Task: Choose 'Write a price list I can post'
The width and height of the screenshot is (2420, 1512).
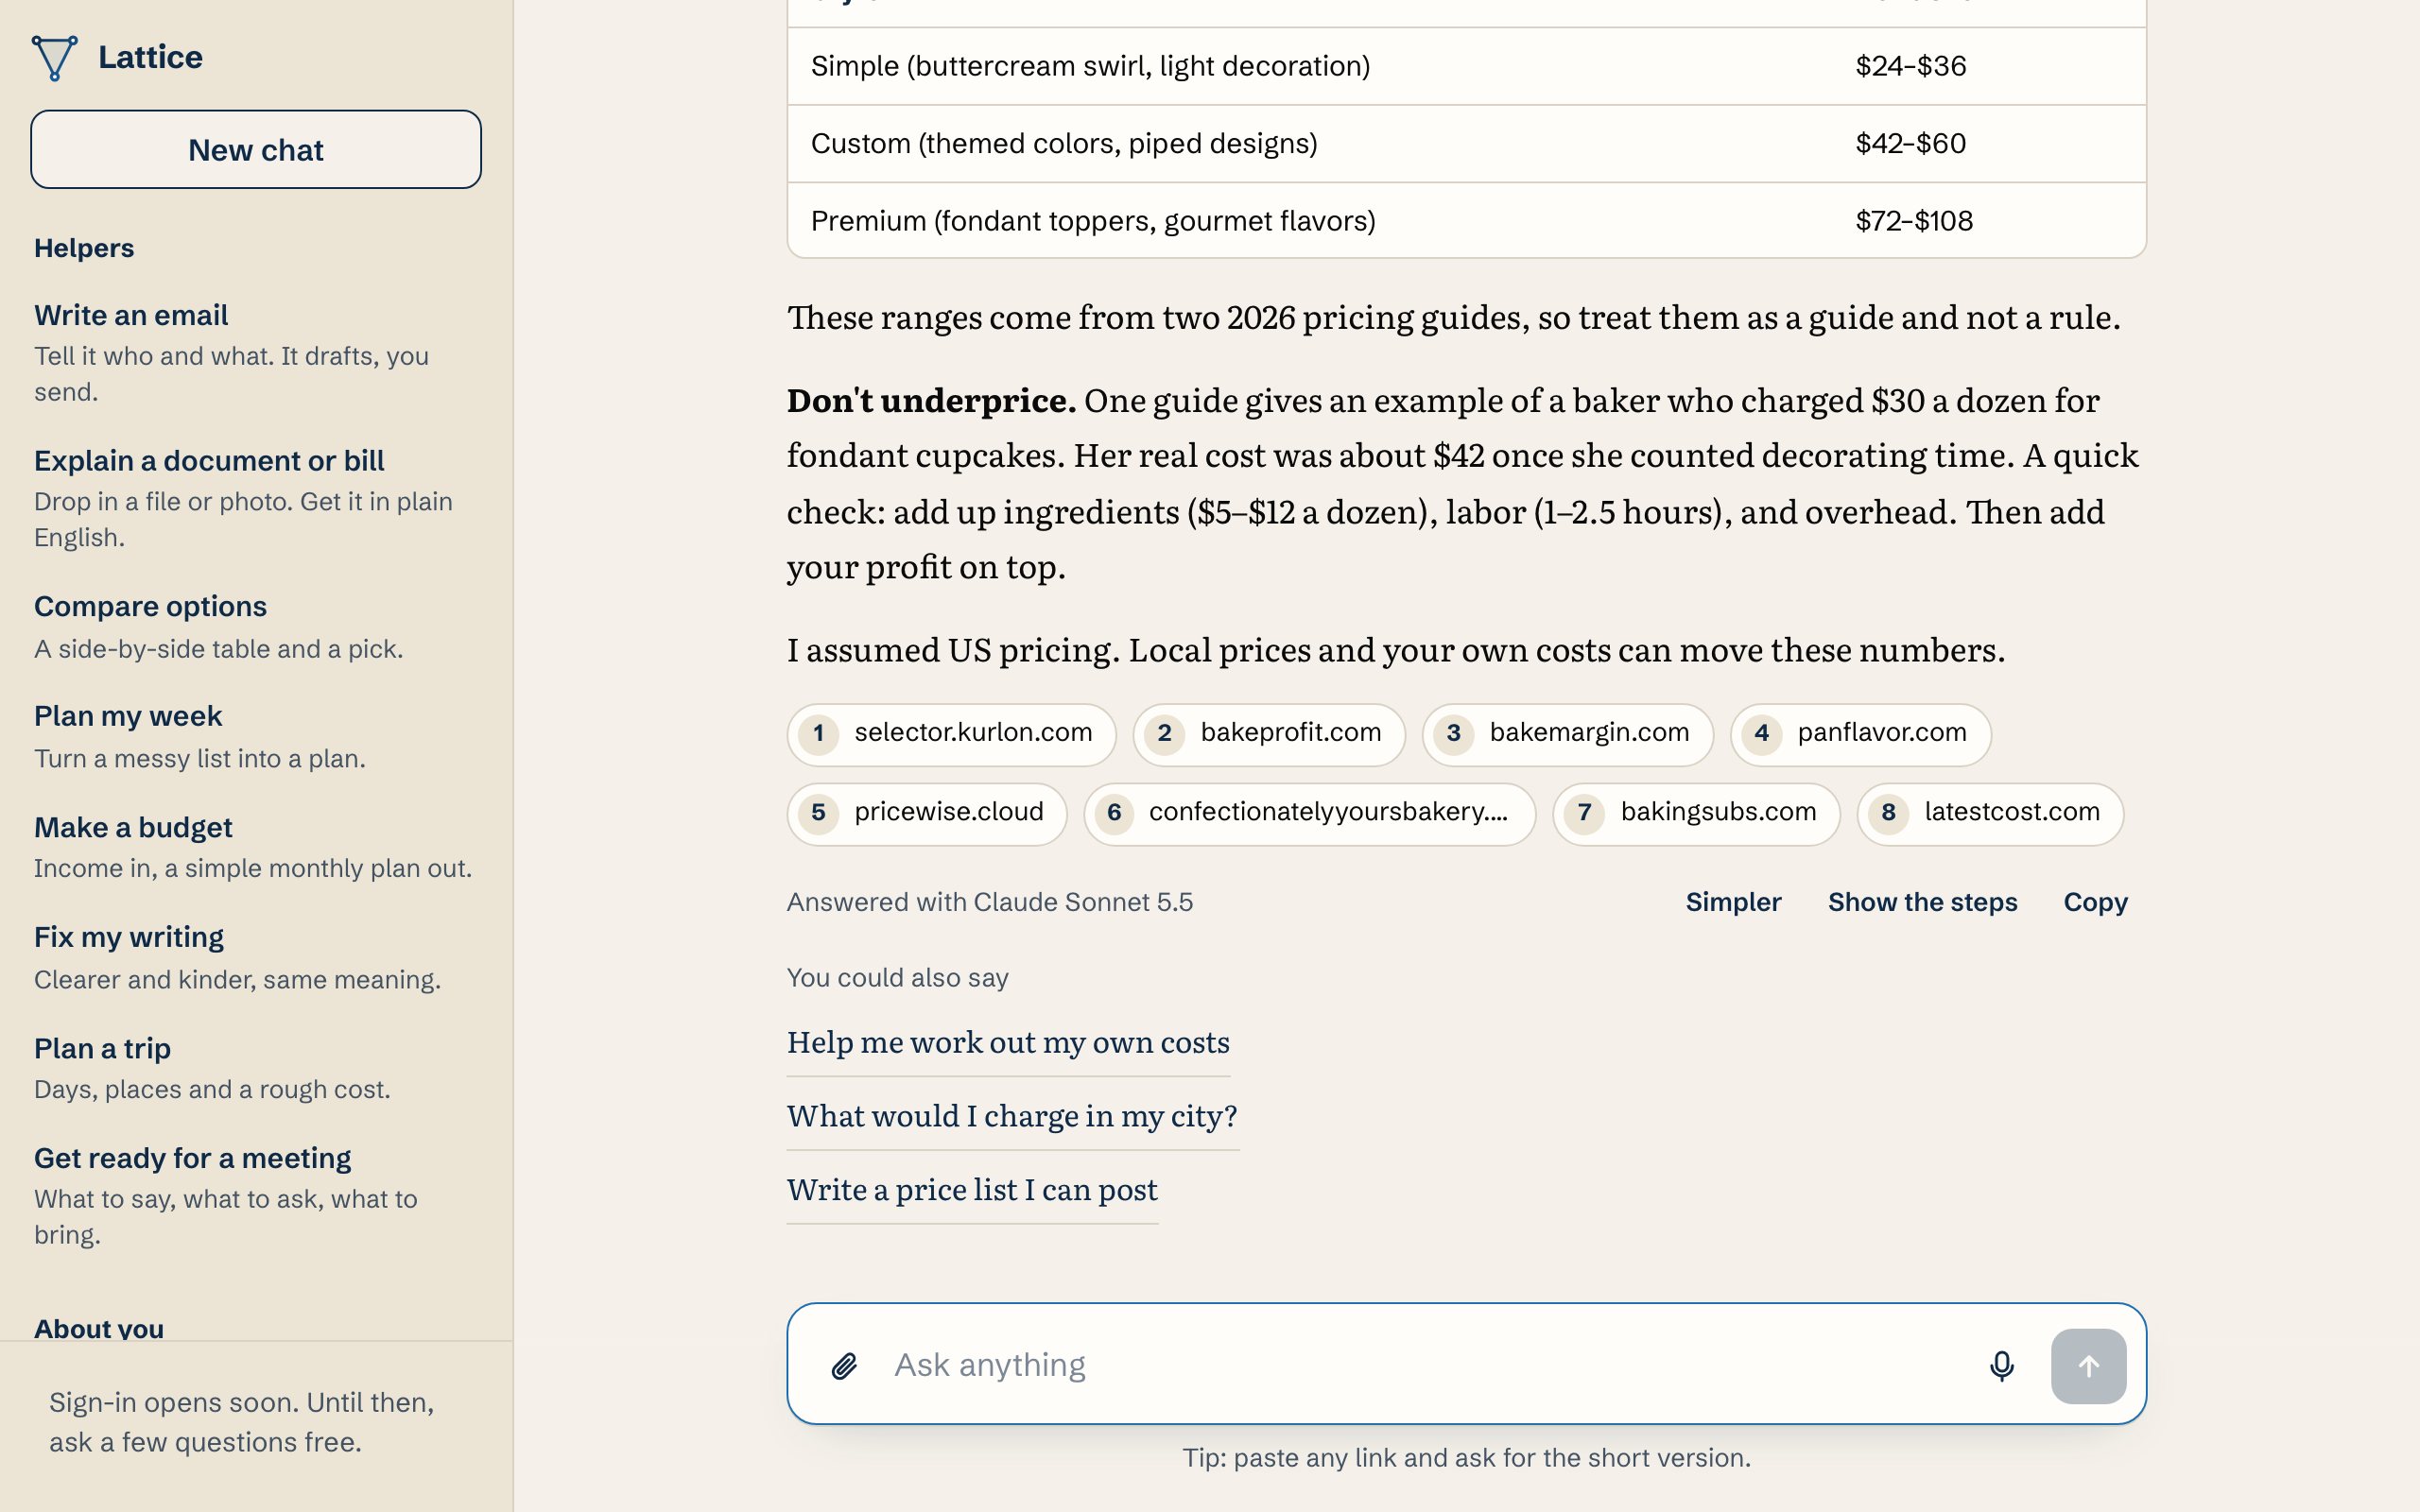Action: coord(972,1190)
